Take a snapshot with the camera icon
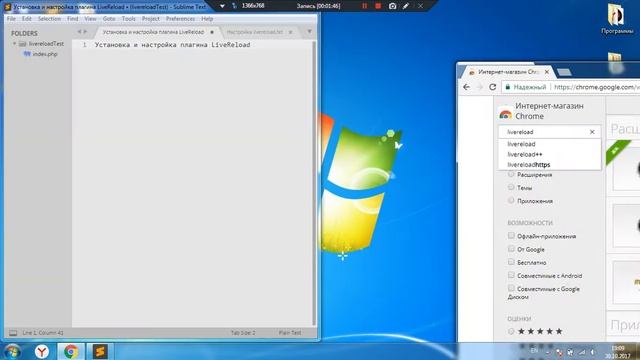 pyautogui.click(x=392, y=6)
